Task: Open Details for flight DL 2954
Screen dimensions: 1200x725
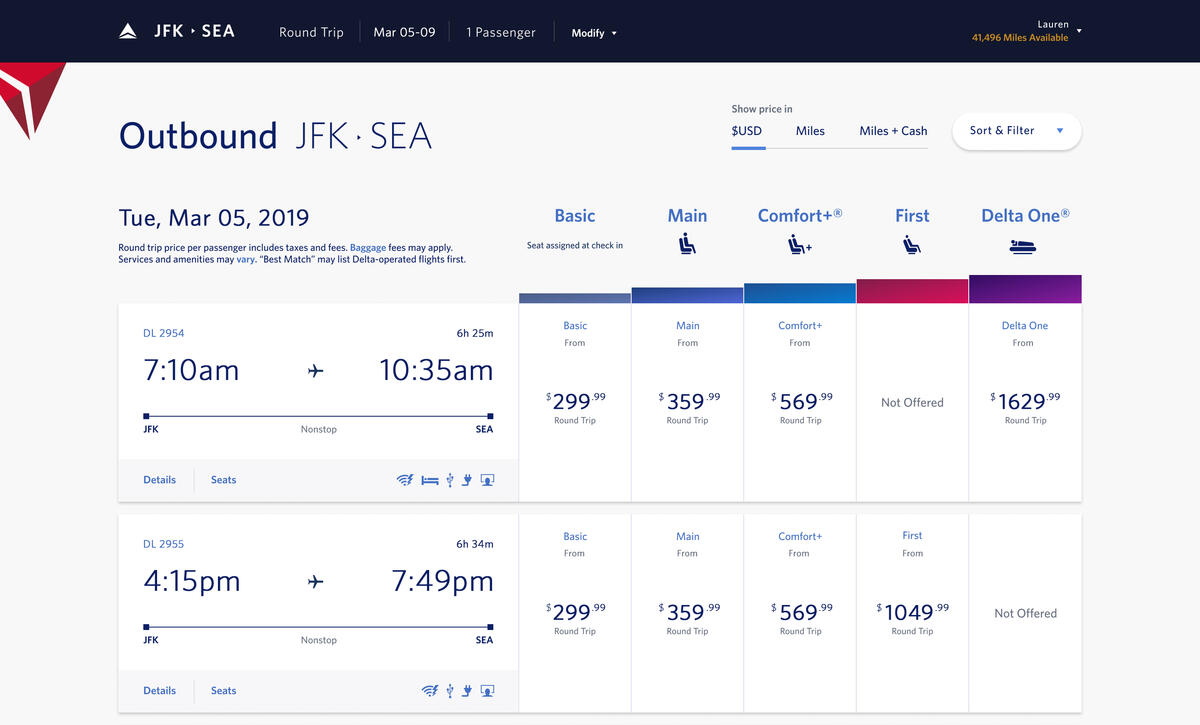Action: tap(159, 480)
